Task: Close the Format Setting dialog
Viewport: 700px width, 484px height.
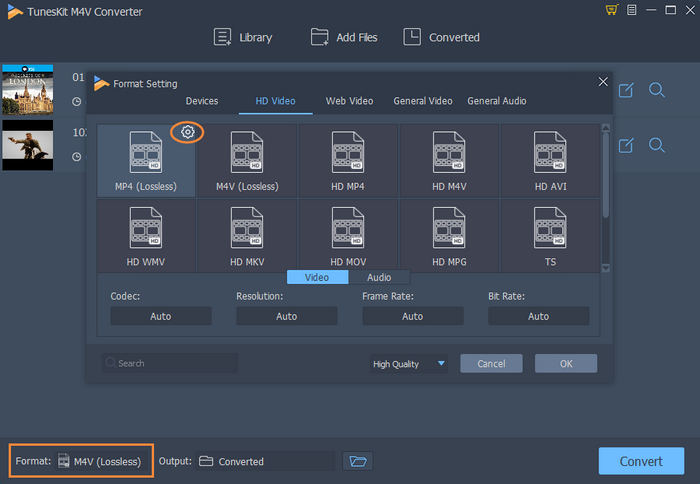Action: pyautogui.click(x=603, y=82)
